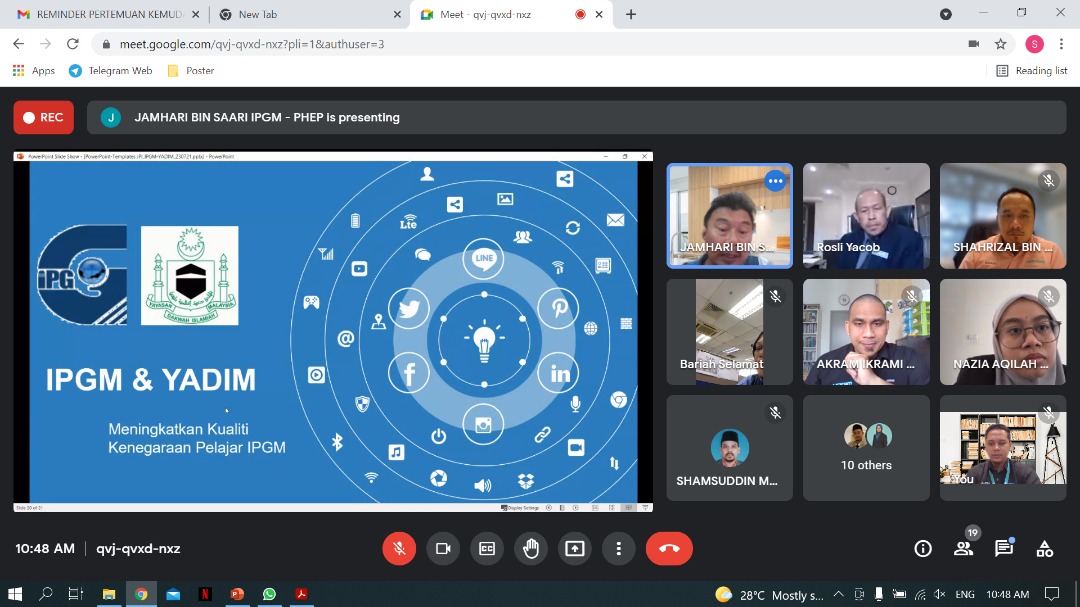
Task: Raise hand in the meeting
Action: pos(531,548)
